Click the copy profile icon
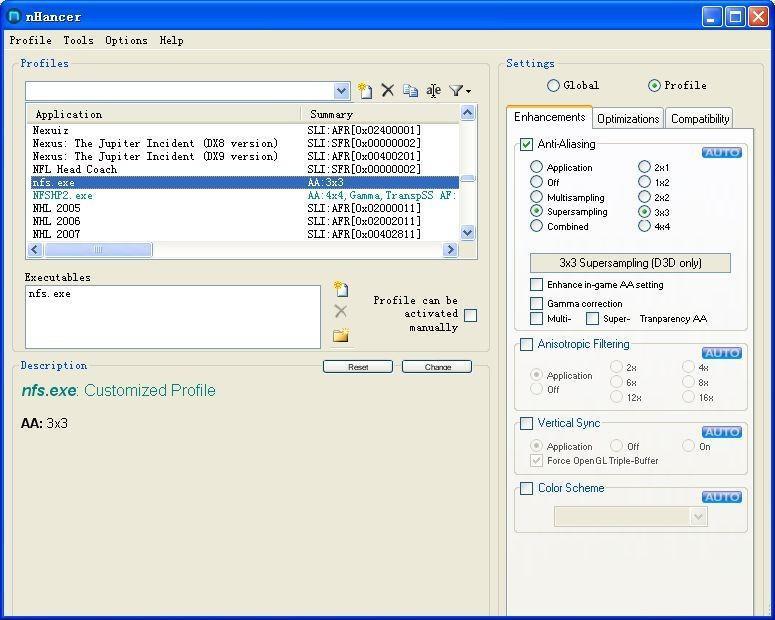Screen dimensions: 775x620 (x=410, y=90)
